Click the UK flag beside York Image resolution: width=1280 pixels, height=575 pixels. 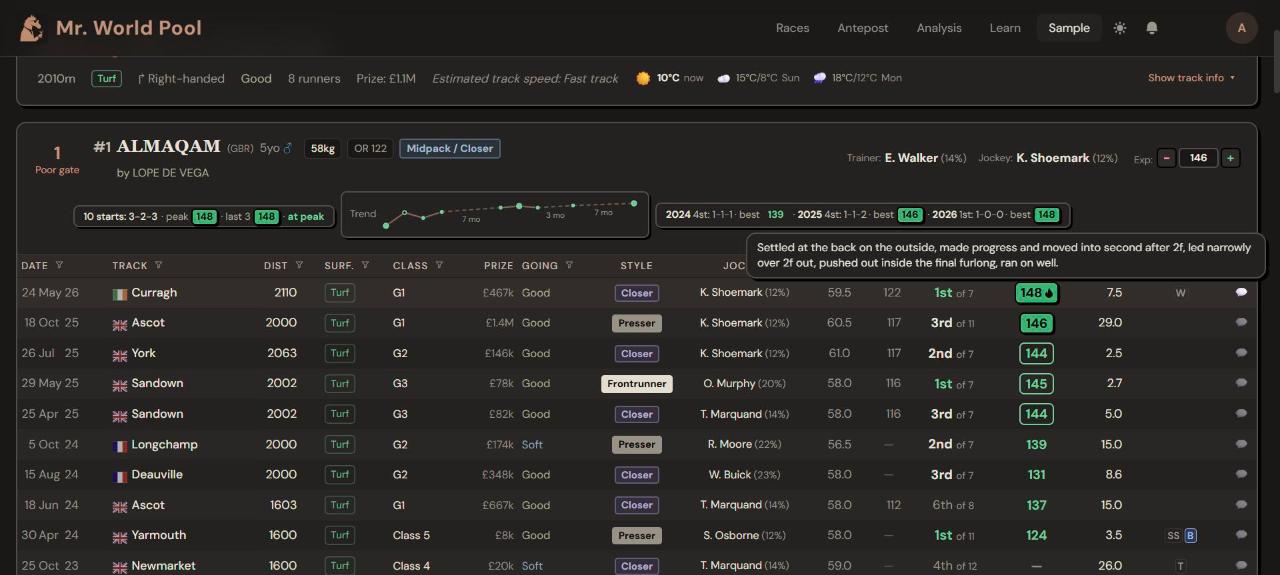click(x=120, y=354)
